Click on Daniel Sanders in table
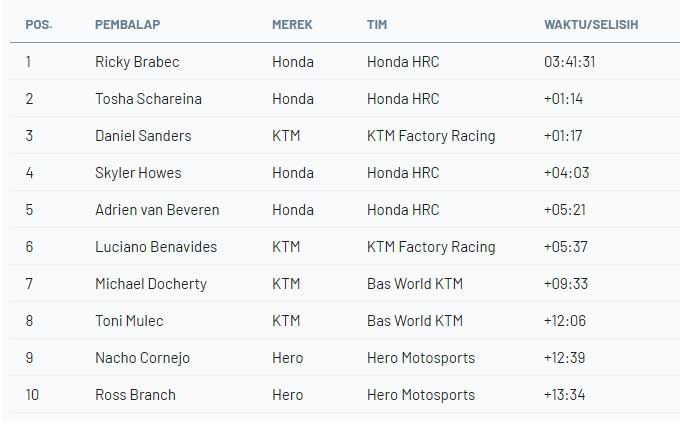The width and height of the screenshot is (680, 438). (143, 136)
